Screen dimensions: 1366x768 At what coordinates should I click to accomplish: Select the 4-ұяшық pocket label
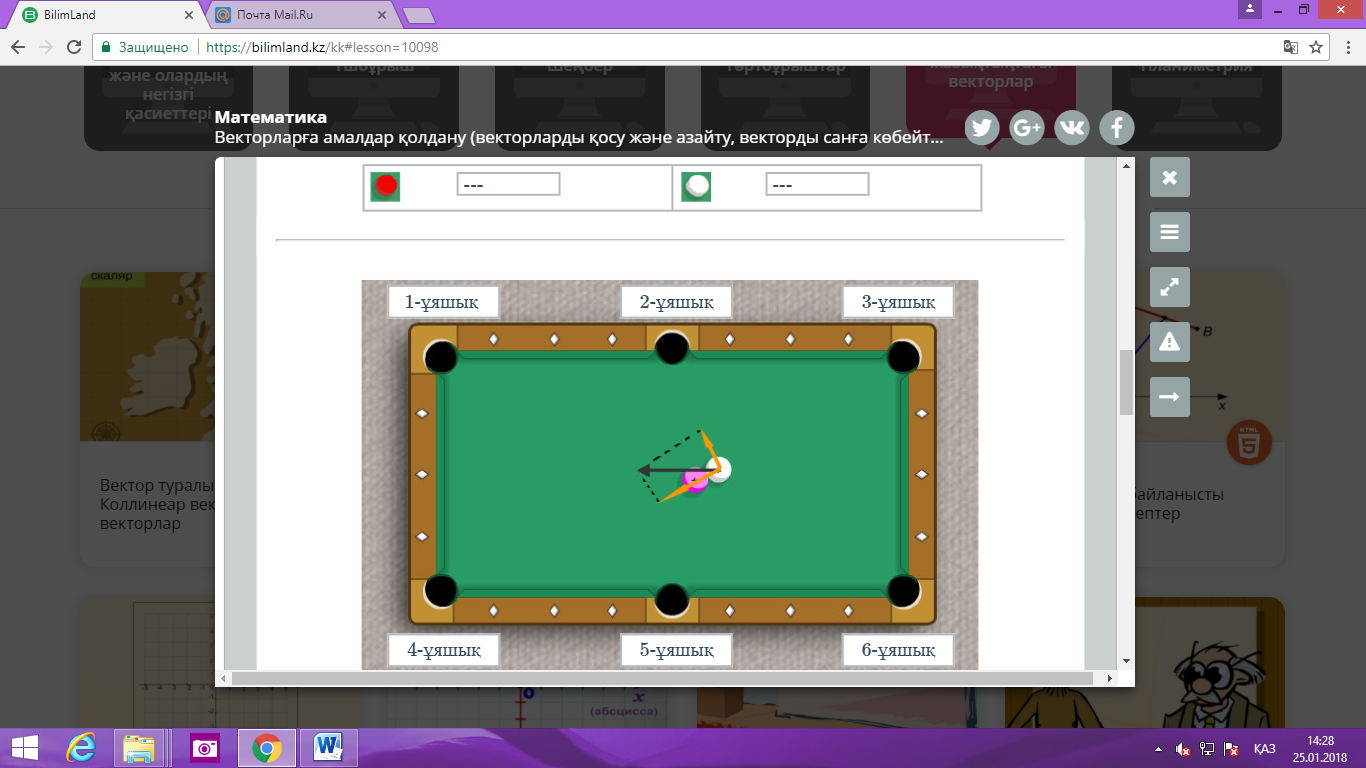442,650
